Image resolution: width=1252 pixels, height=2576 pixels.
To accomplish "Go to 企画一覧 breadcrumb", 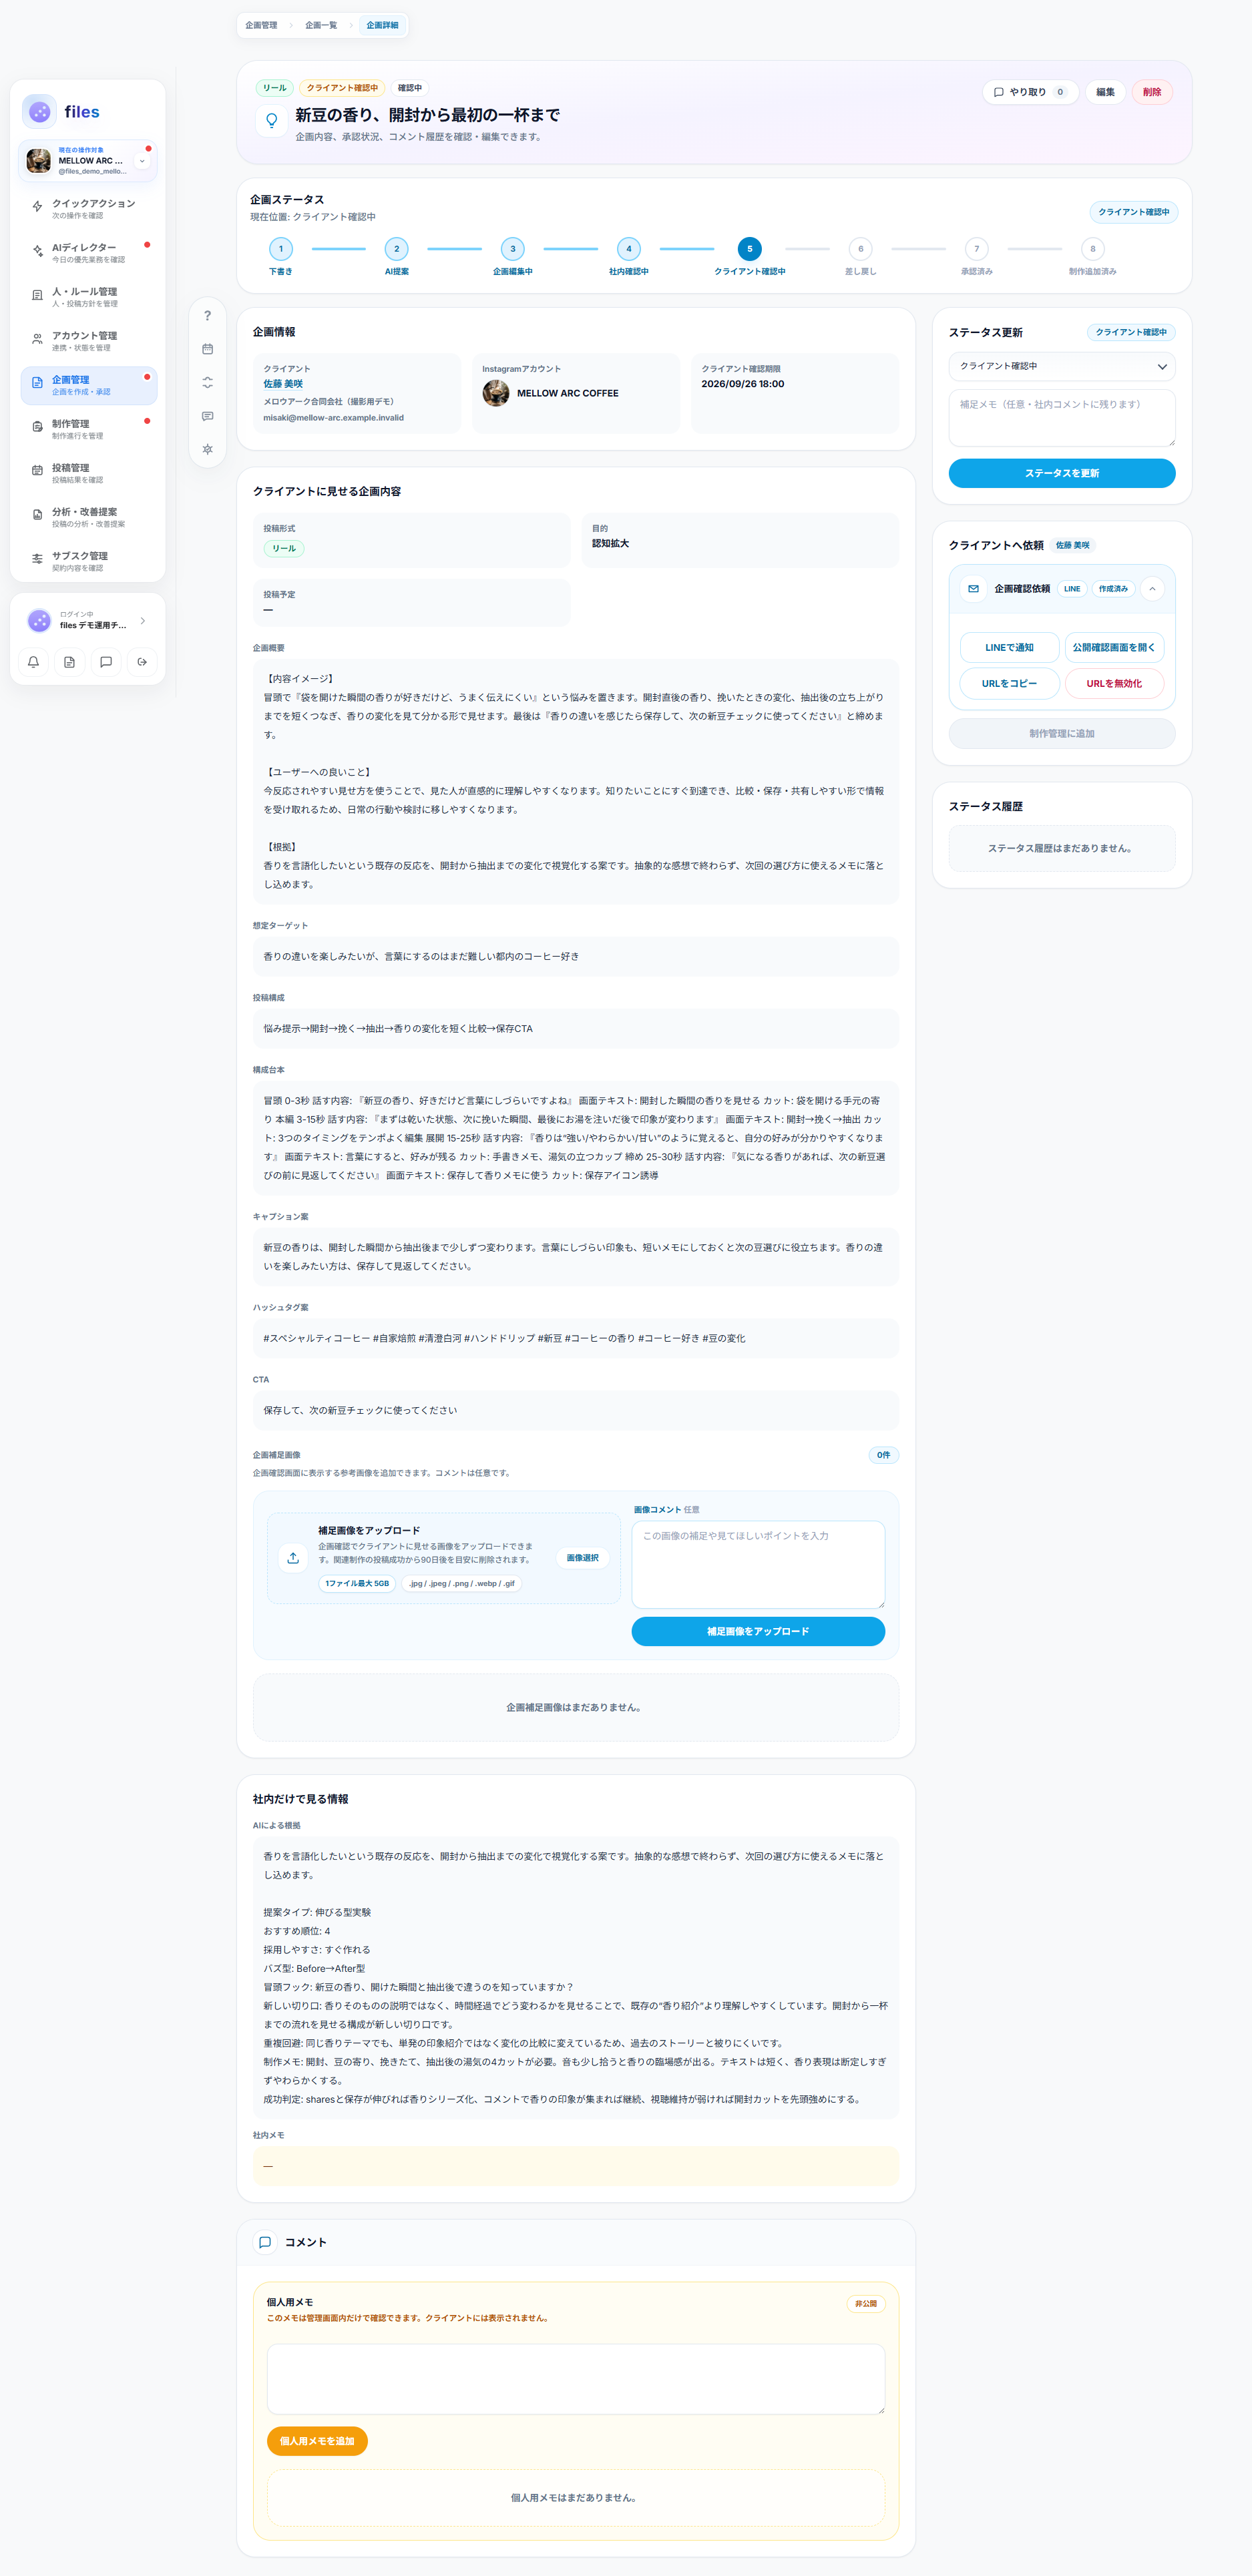I will tap(321, 25).
